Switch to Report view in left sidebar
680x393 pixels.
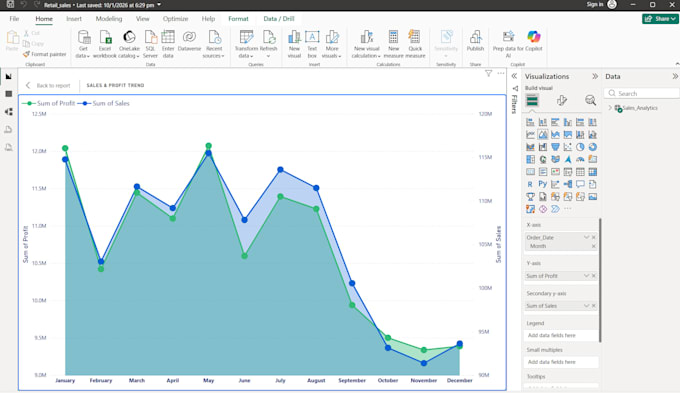click(x=9, y=76)
